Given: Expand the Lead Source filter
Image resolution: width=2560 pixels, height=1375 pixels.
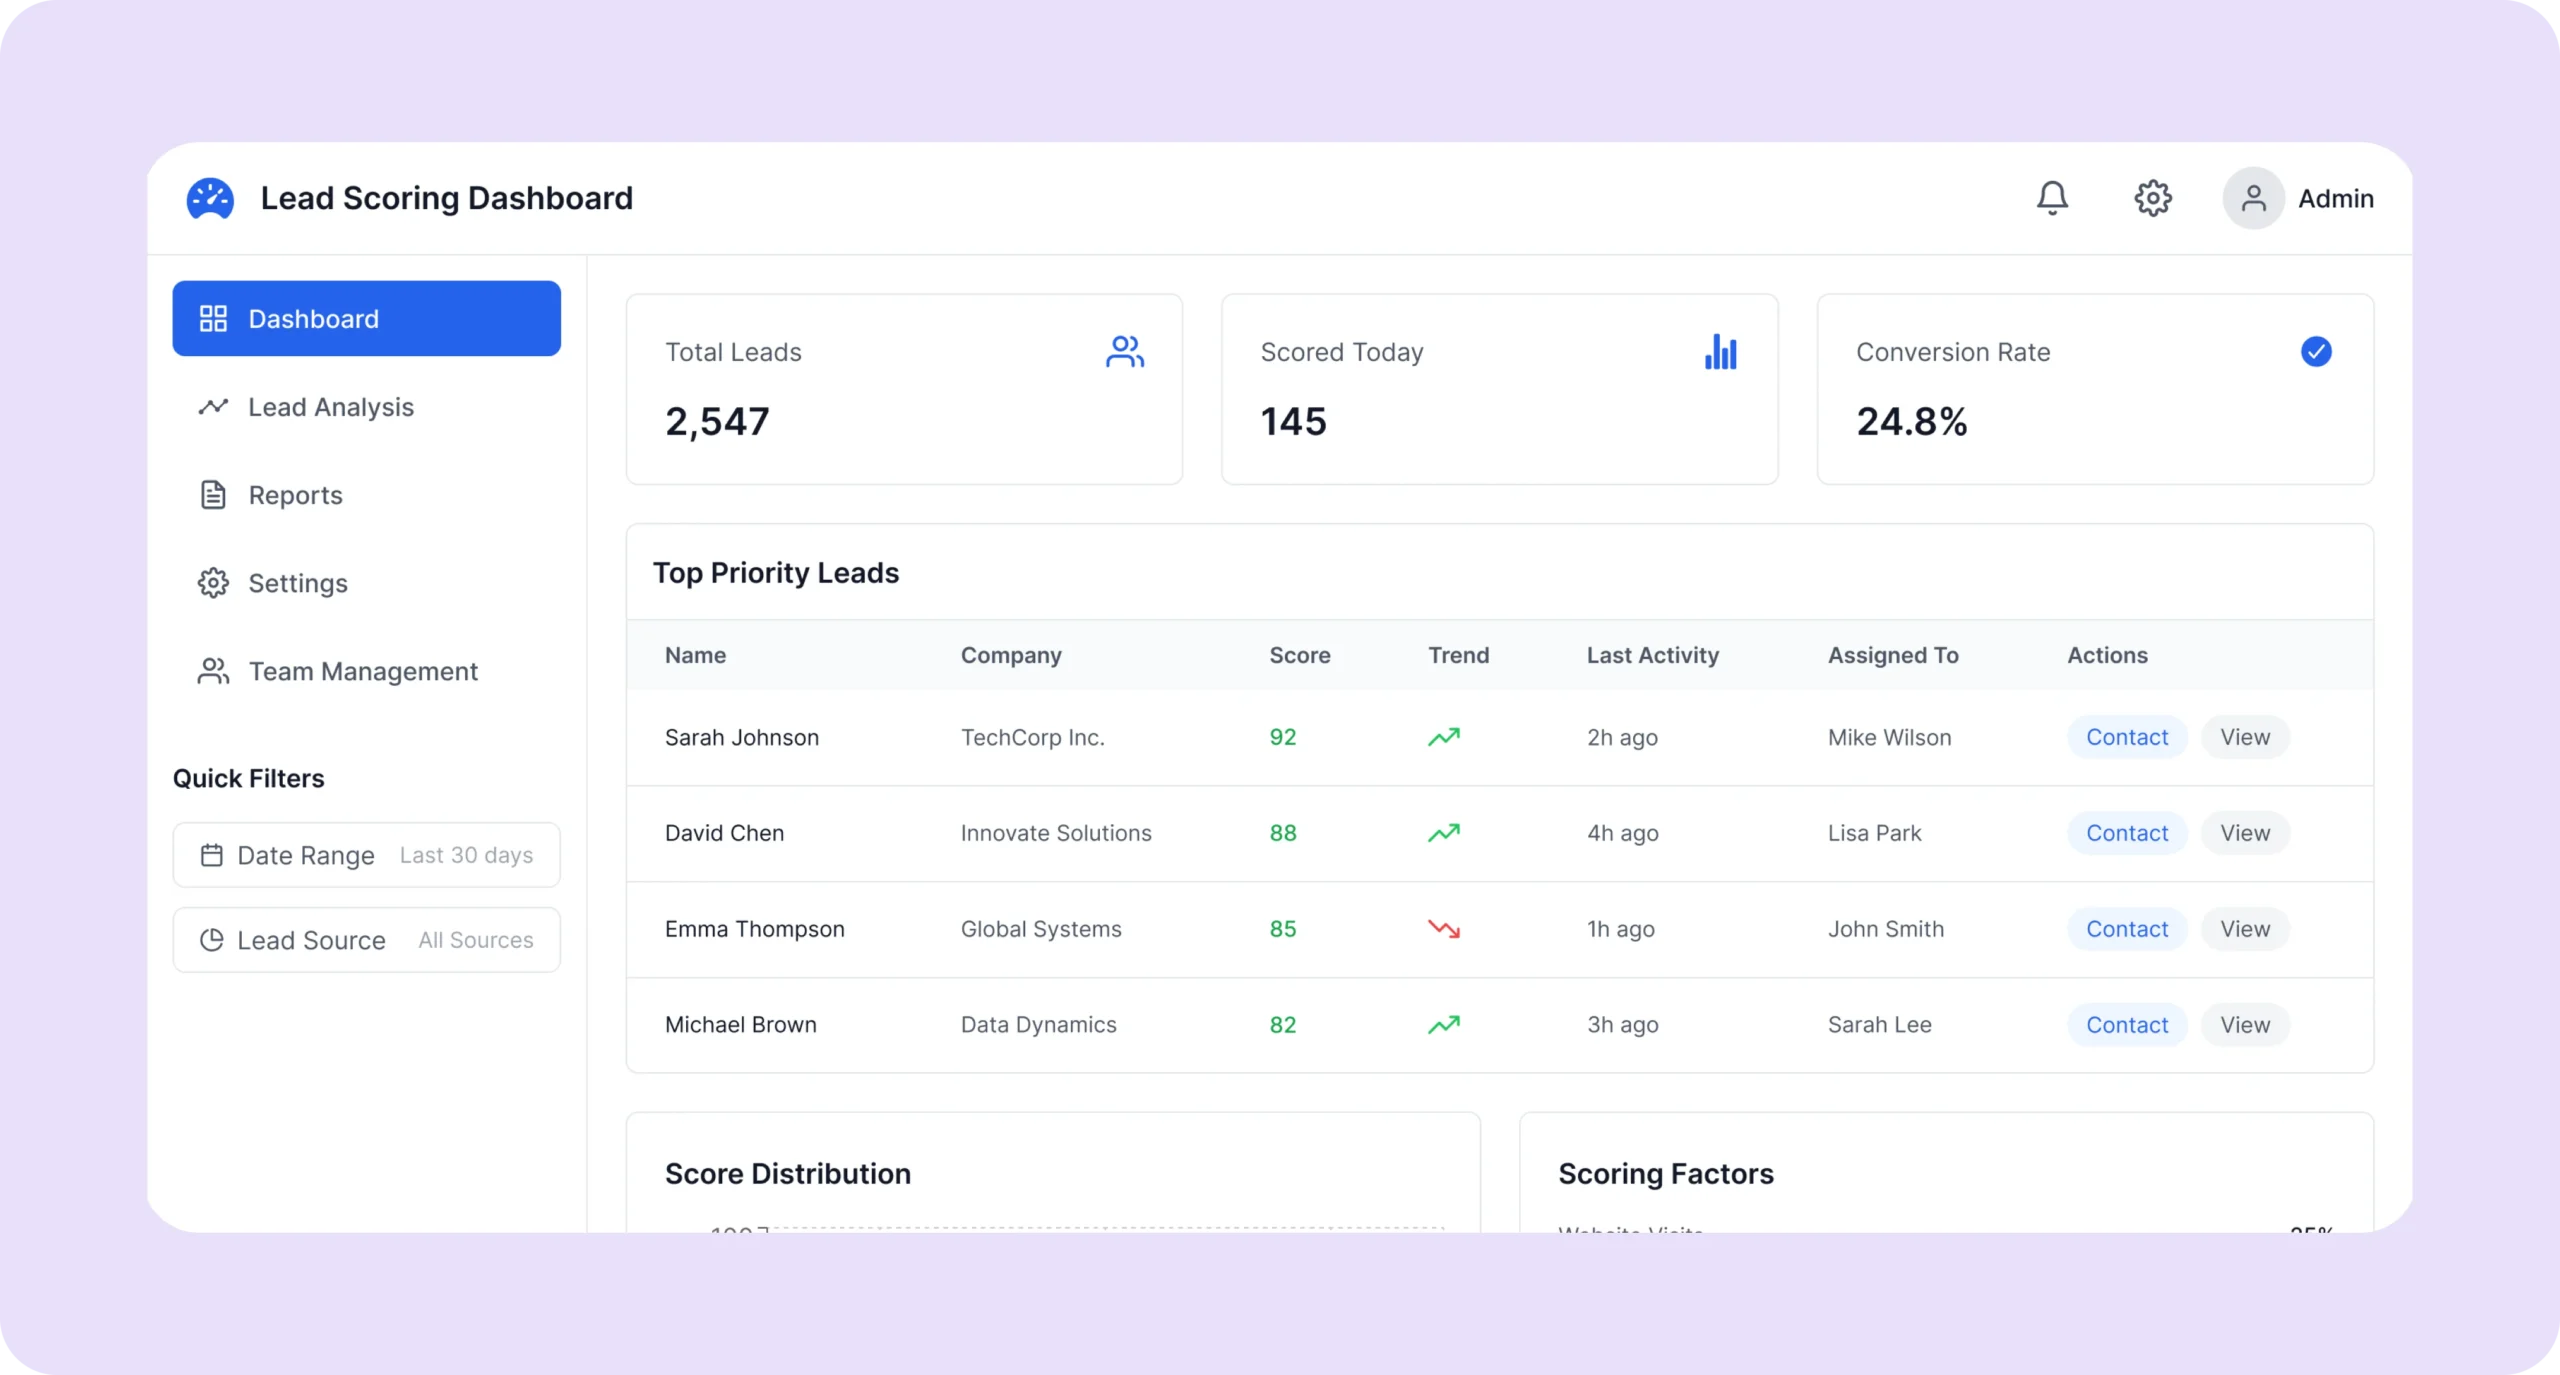Looking at the screenshot, I should coord(366,940).
